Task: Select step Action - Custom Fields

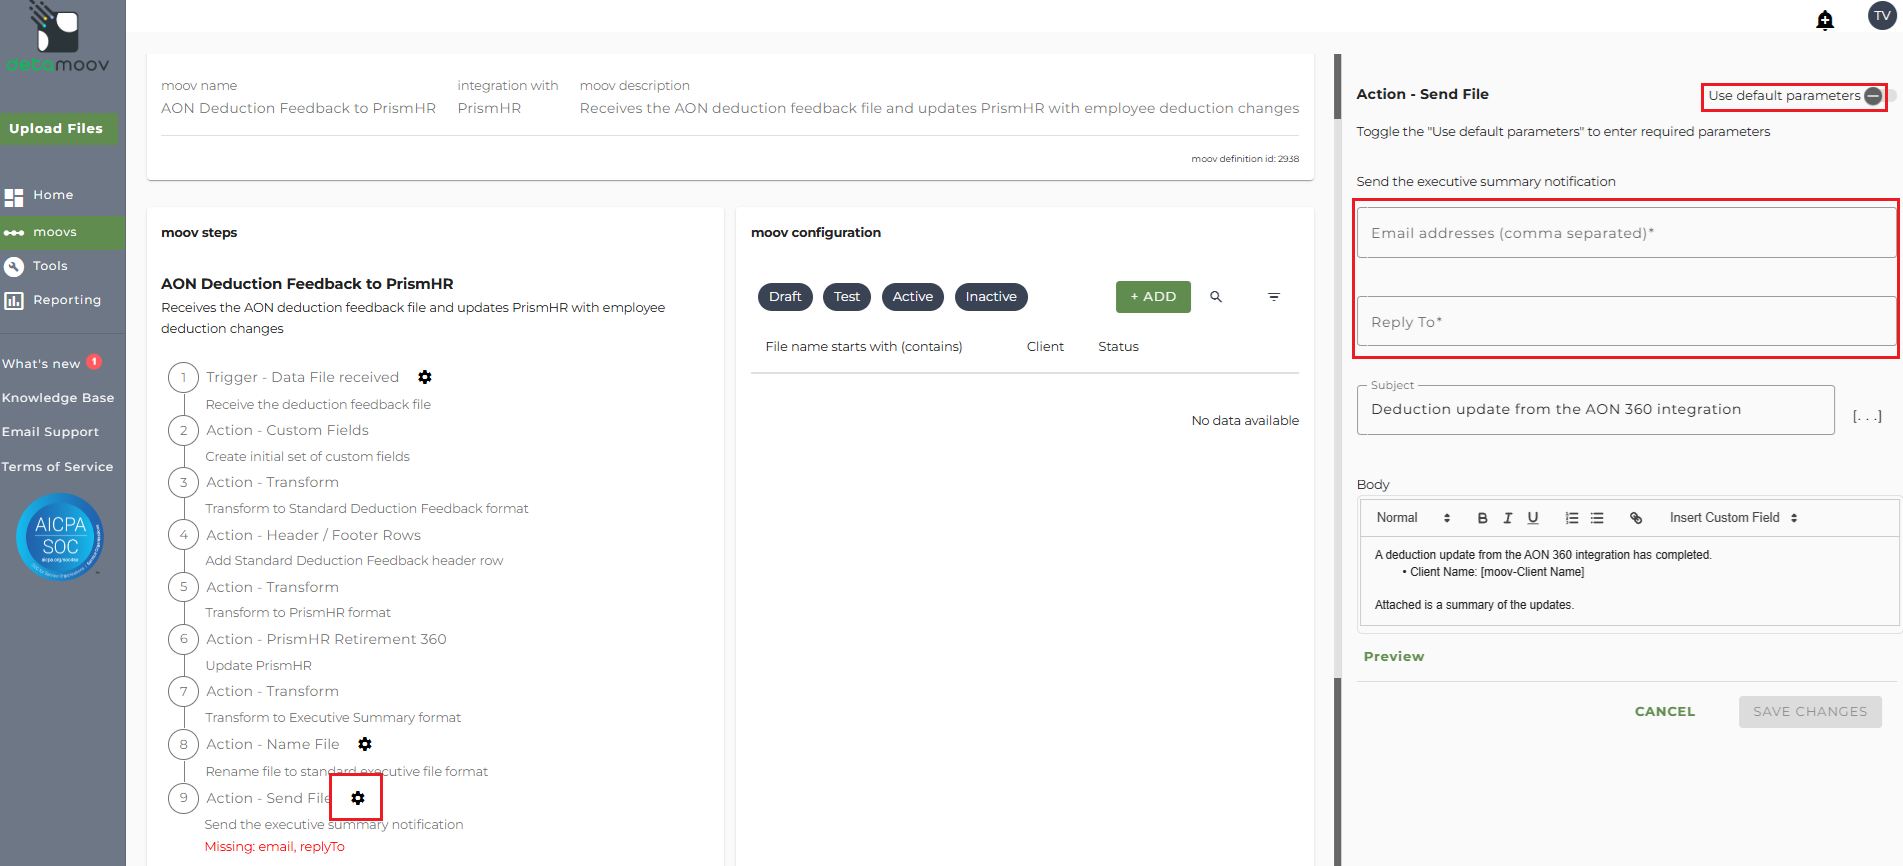Action: (x=287, y=430)
